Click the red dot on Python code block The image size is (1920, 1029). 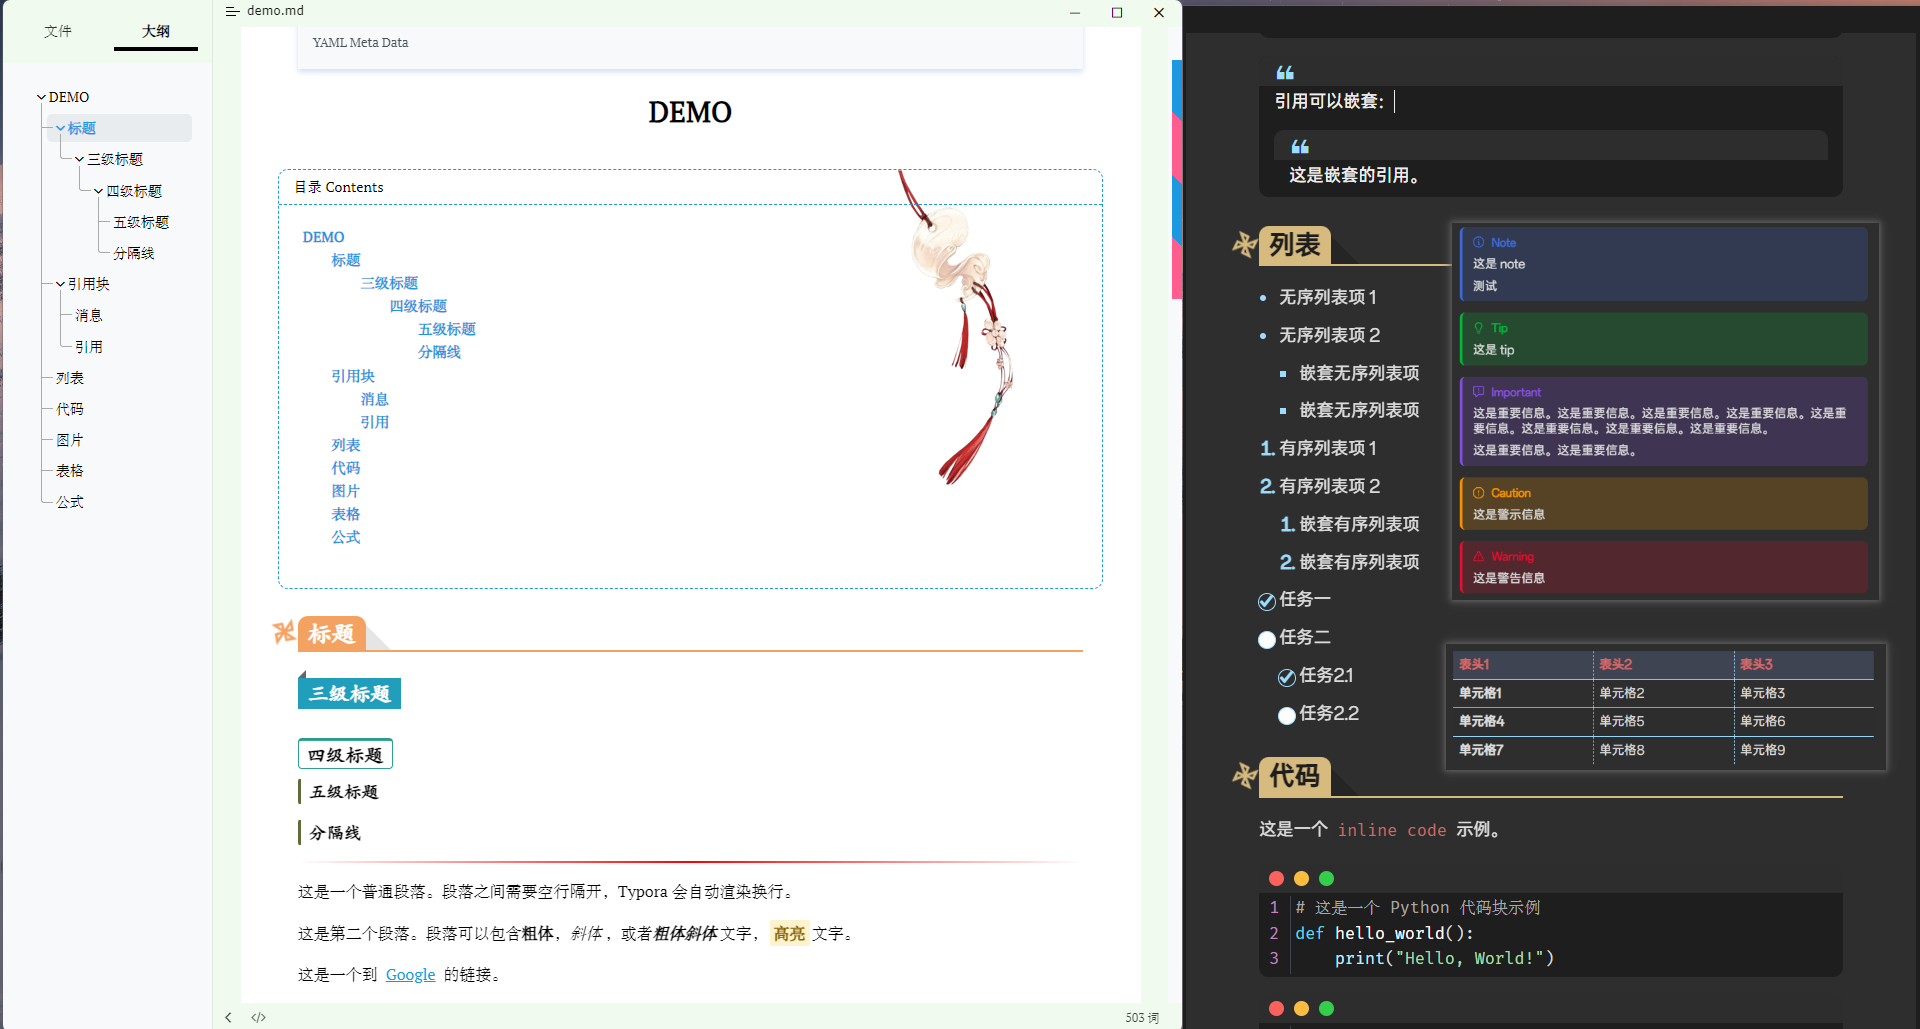1276,878
